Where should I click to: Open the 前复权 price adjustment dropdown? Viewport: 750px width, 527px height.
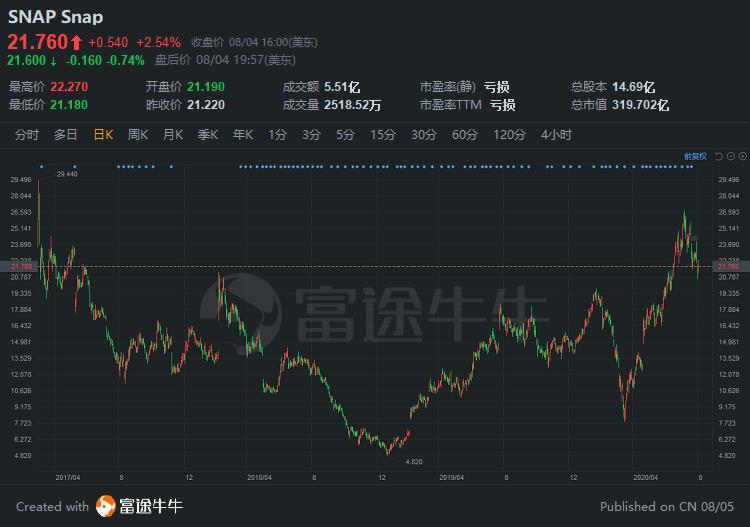coord(695,156)
